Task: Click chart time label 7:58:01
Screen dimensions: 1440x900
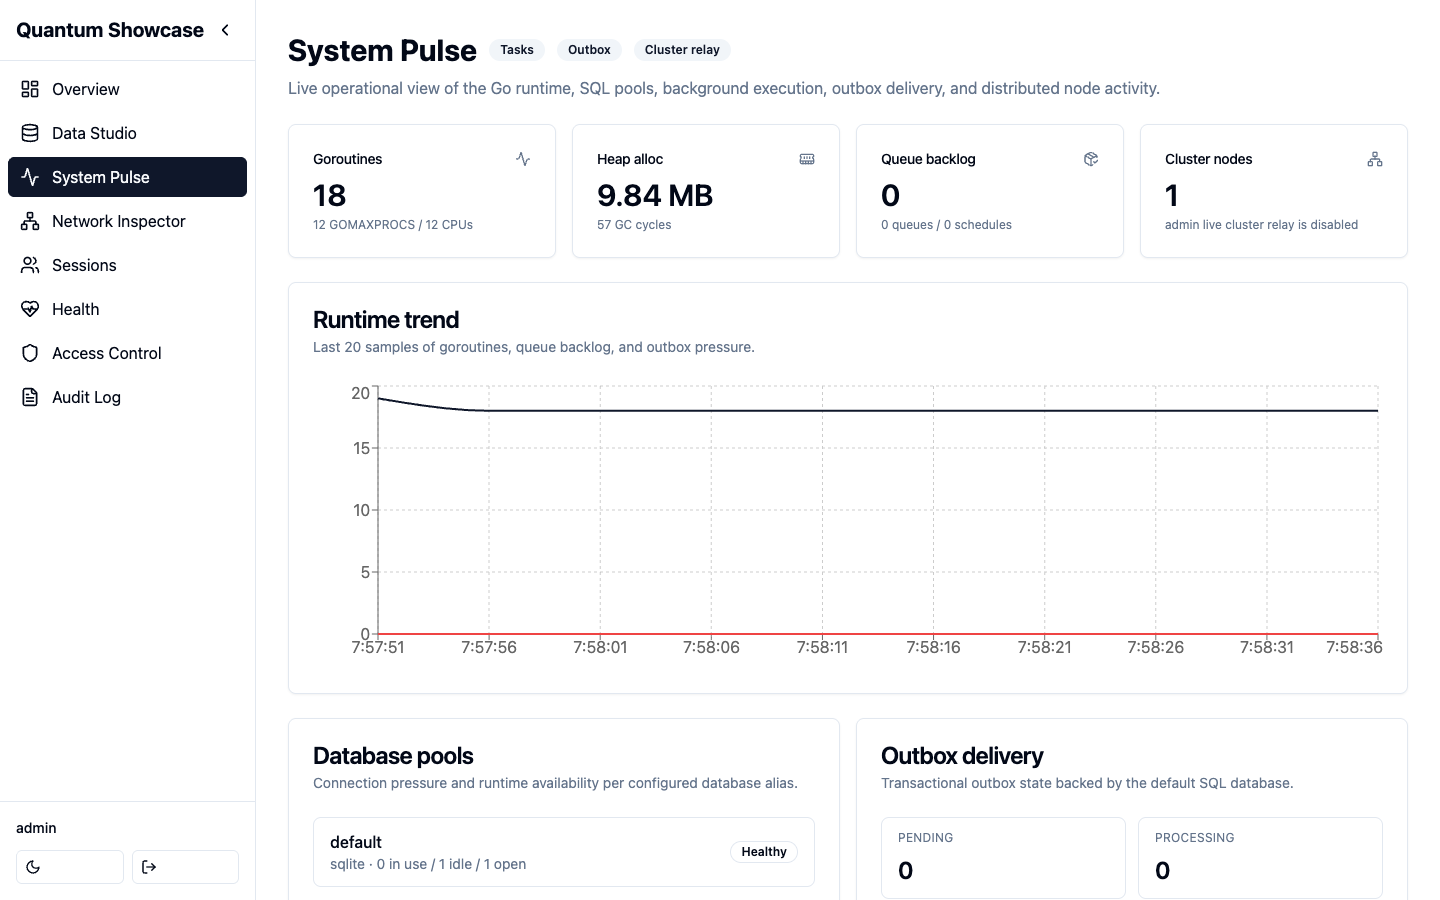Action: coord(600,647)
